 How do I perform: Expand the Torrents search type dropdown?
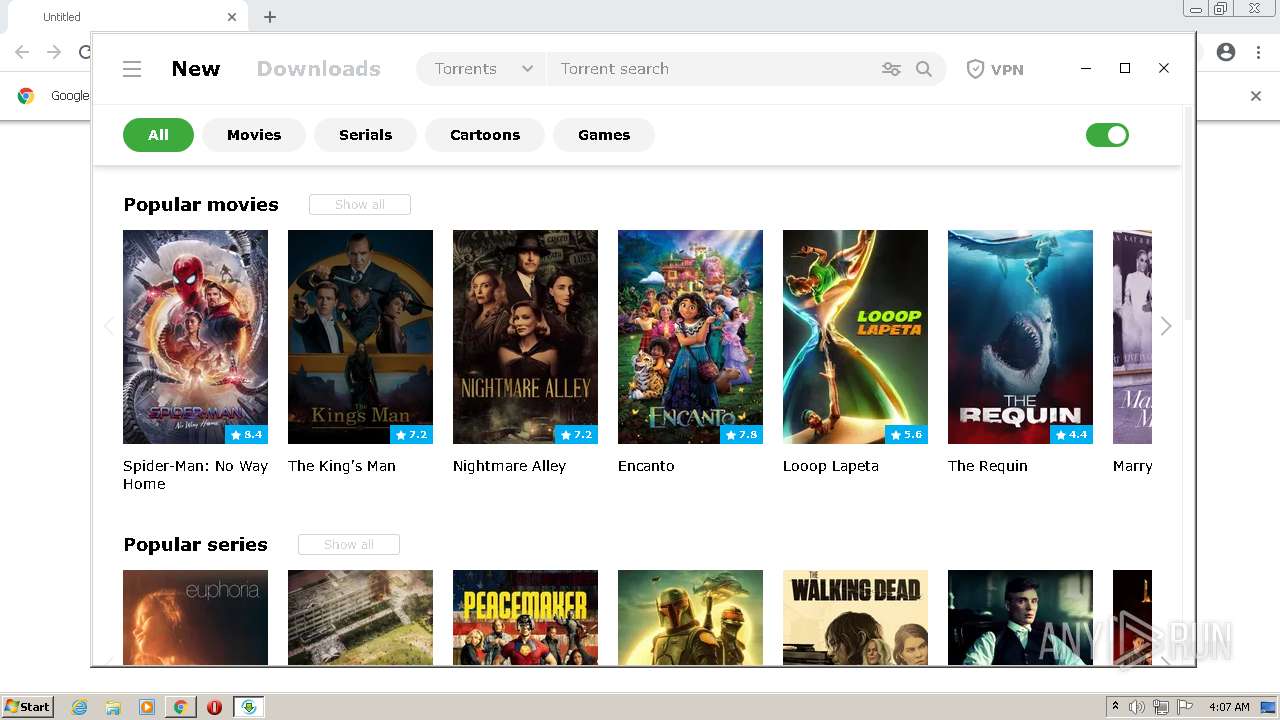coord(483,69)
